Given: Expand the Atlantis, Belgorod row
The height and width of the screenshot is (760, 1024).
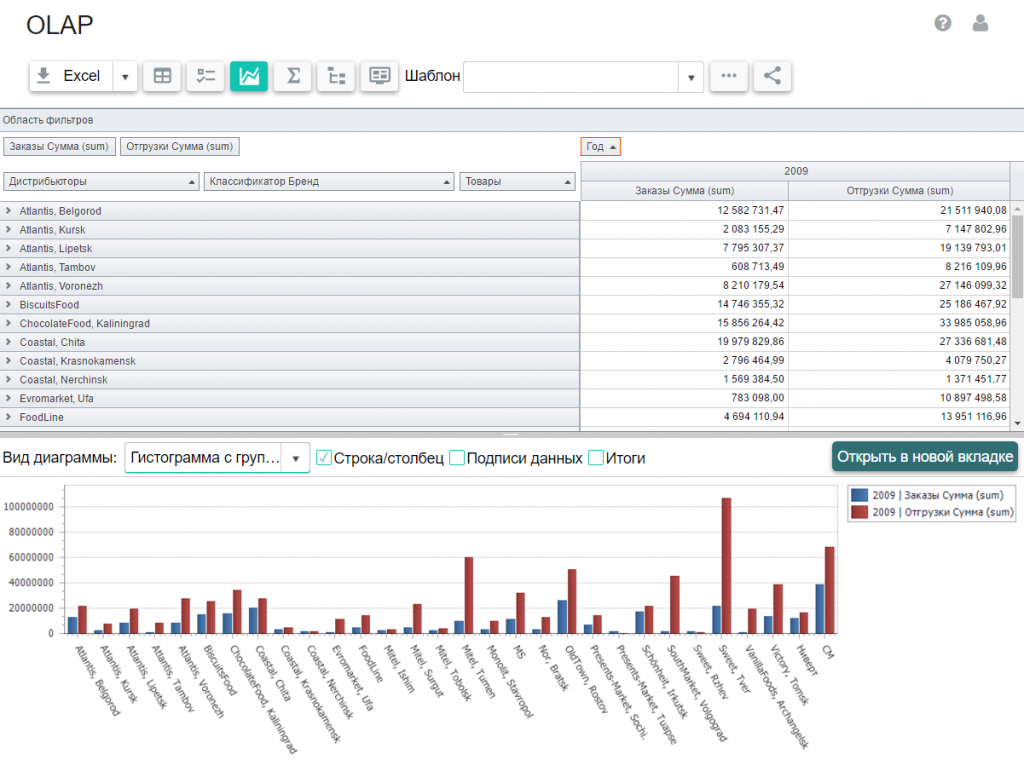Looking at the screenshot, I should click(8, 211).
